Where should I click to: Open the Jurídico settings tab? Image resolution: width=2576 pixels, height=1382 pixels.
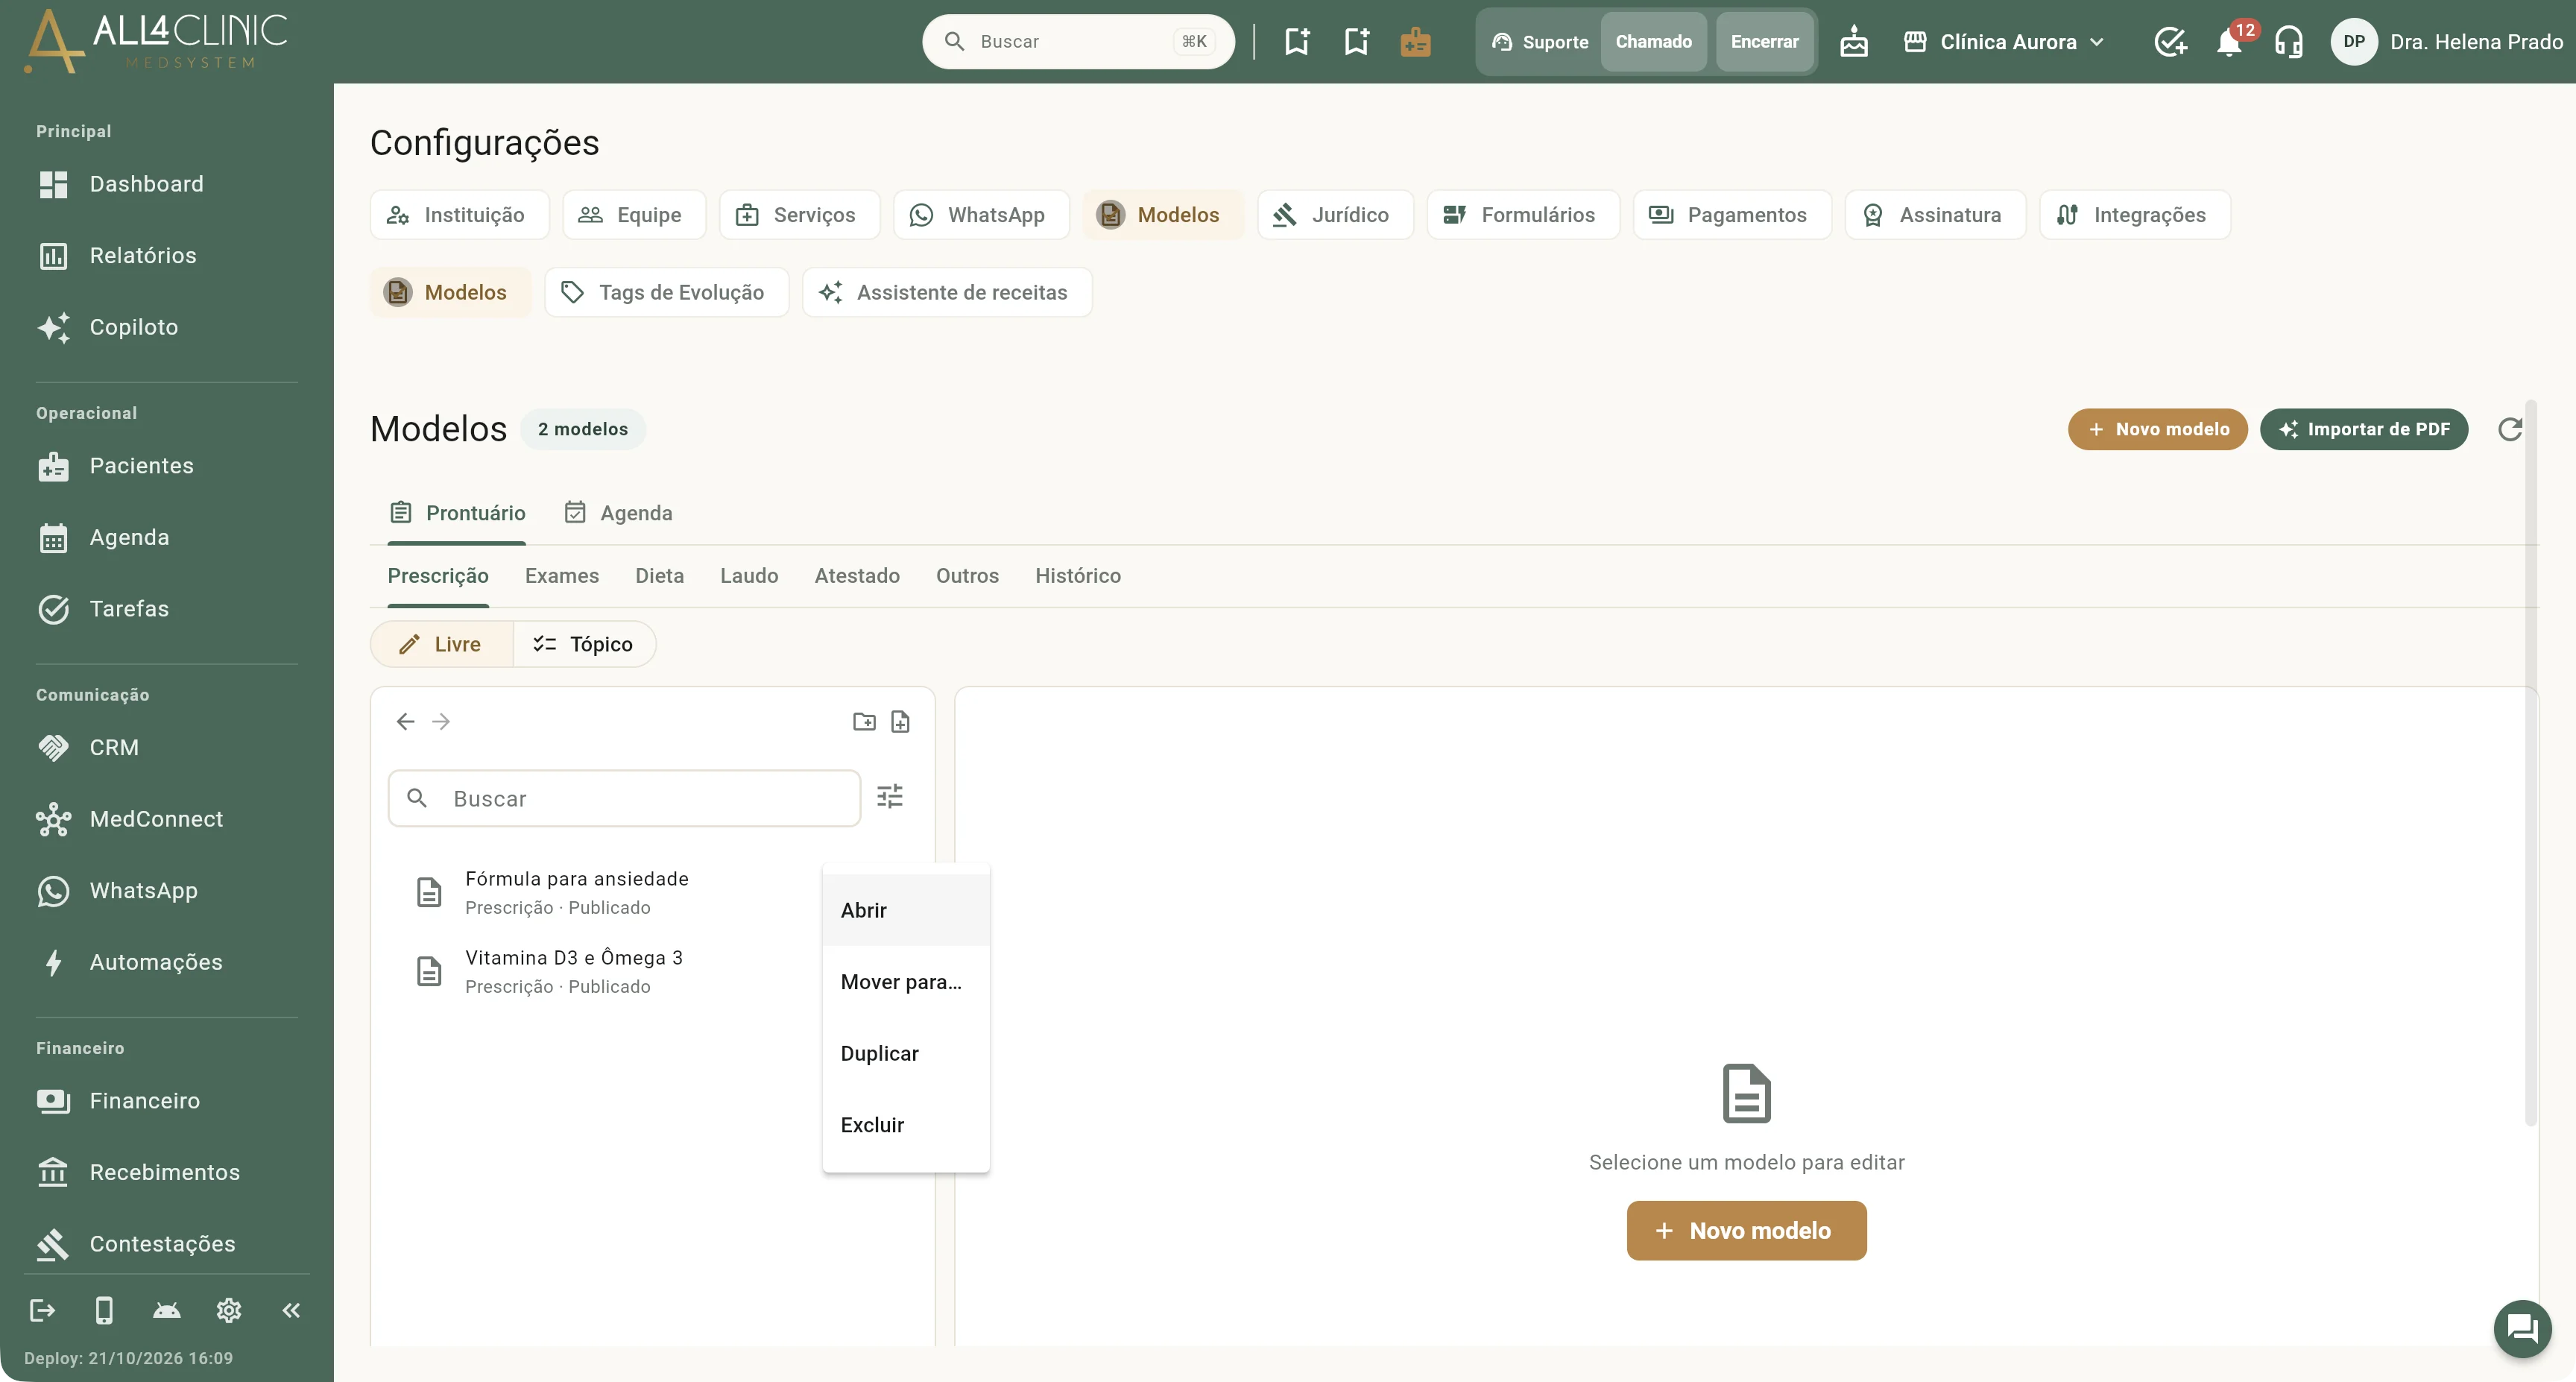pos(1335,215)
